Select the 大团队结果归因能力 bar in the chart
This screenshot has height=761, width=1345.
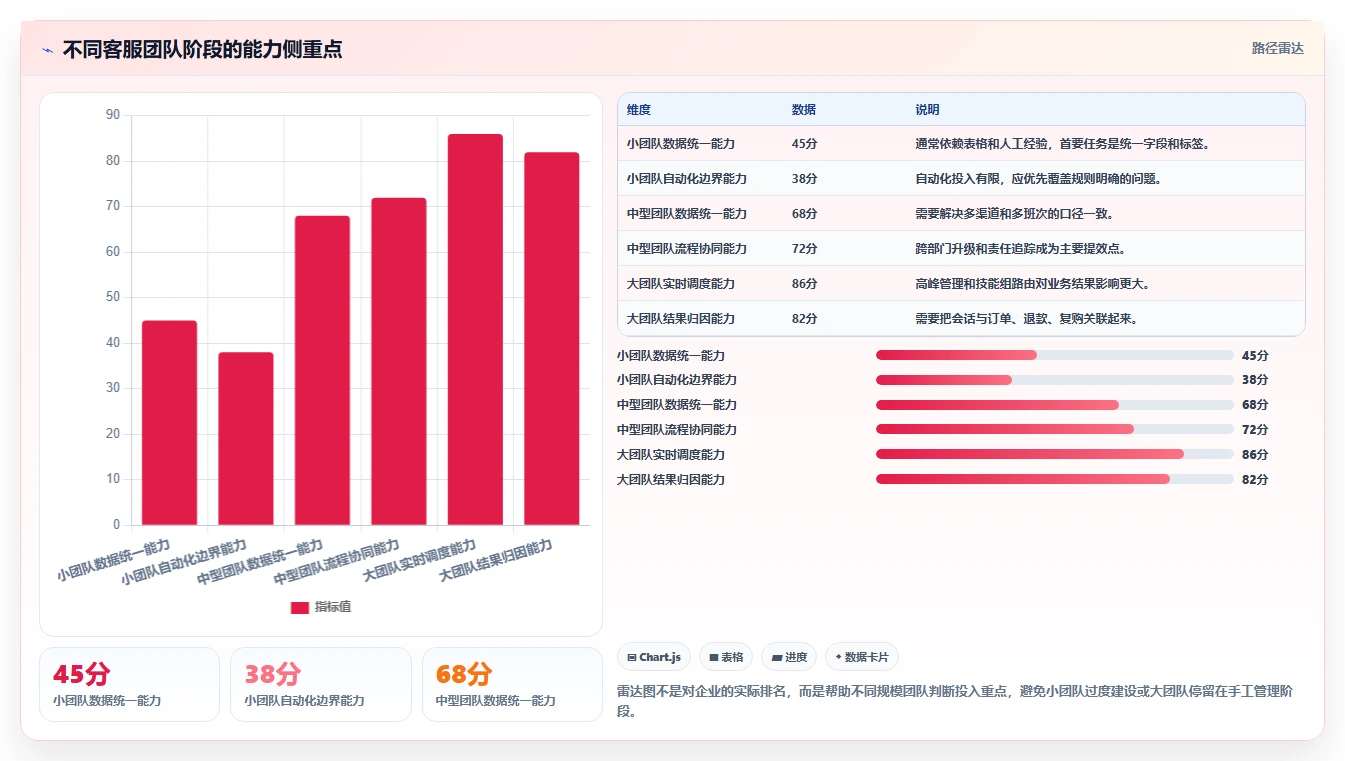coord(552,338)
